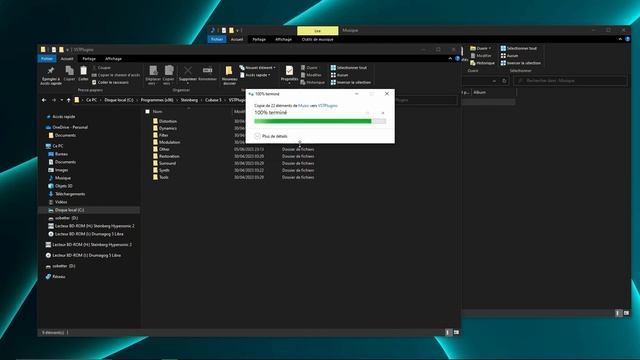Click Historique in VSTPlugins window ribbon
This screenshot has height=360, width=640.
point(312,82)
